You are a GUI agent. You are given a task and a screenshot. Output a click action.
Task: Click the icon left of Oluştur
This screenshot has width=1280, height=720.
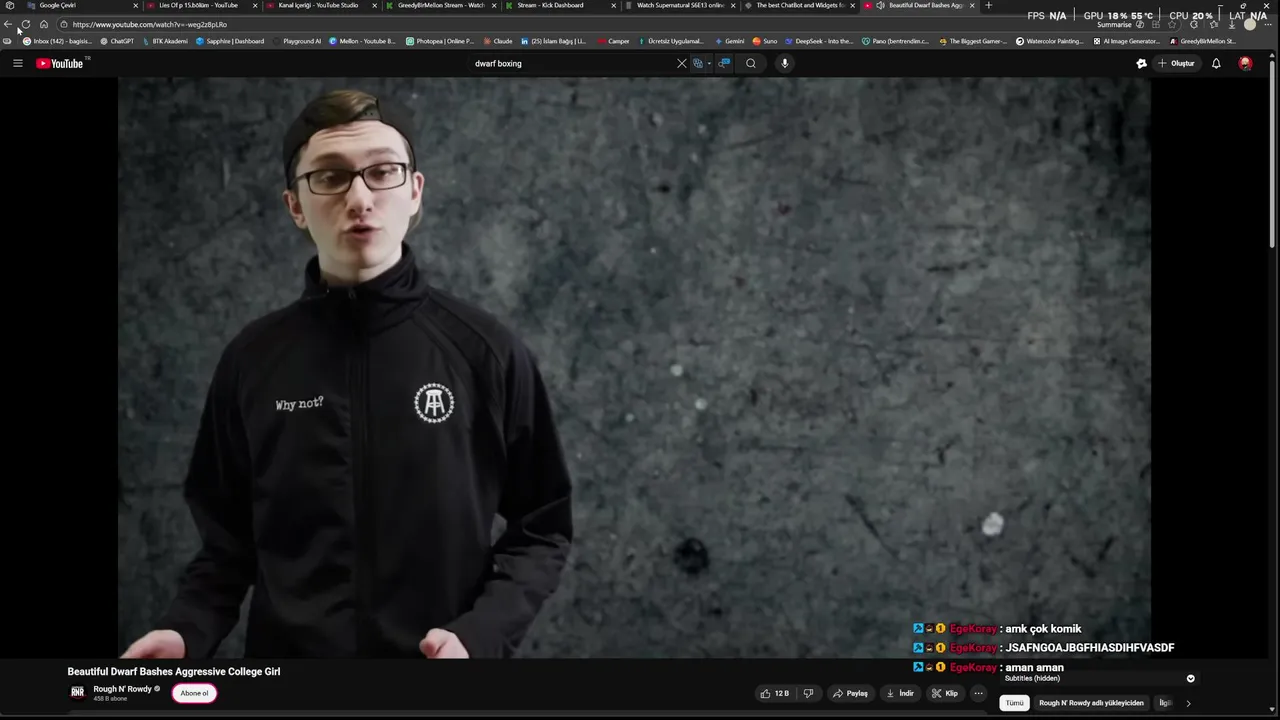(x=1141, y=63)
